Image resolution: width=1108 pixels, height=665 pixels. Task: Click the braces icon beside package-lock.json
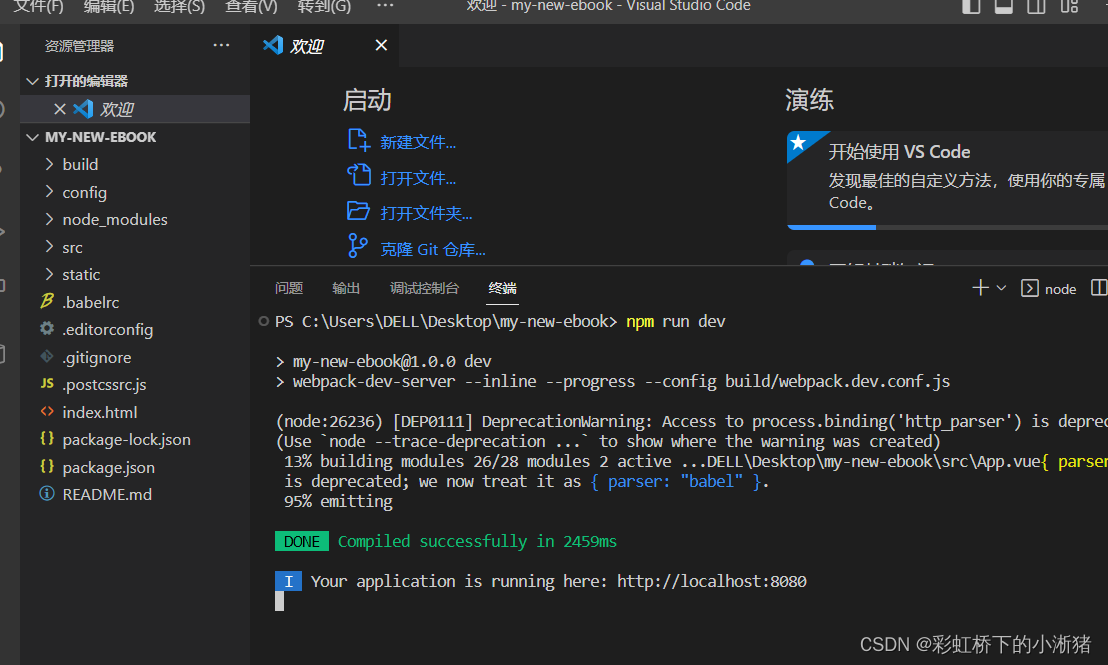pyautogui.click(x=47, y=438)
